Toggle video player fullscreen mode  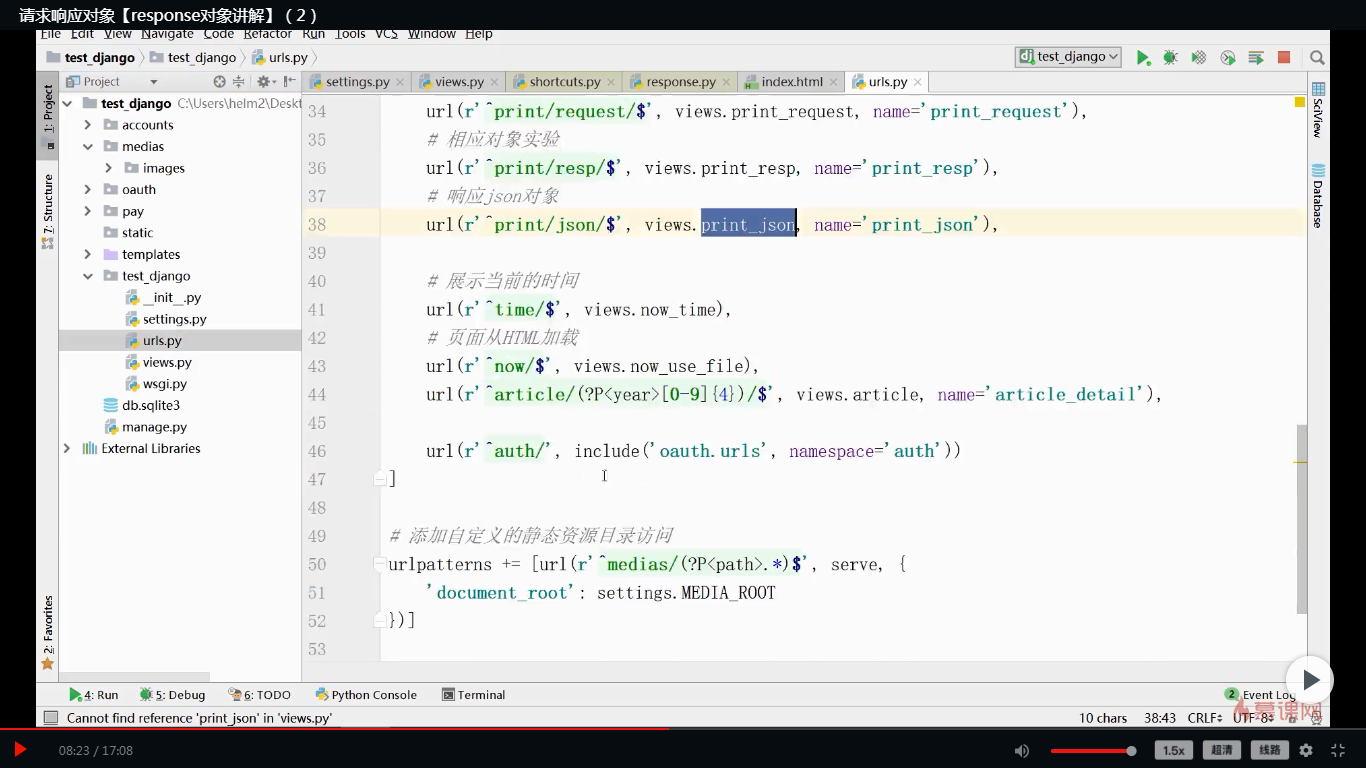(1338, 750)
